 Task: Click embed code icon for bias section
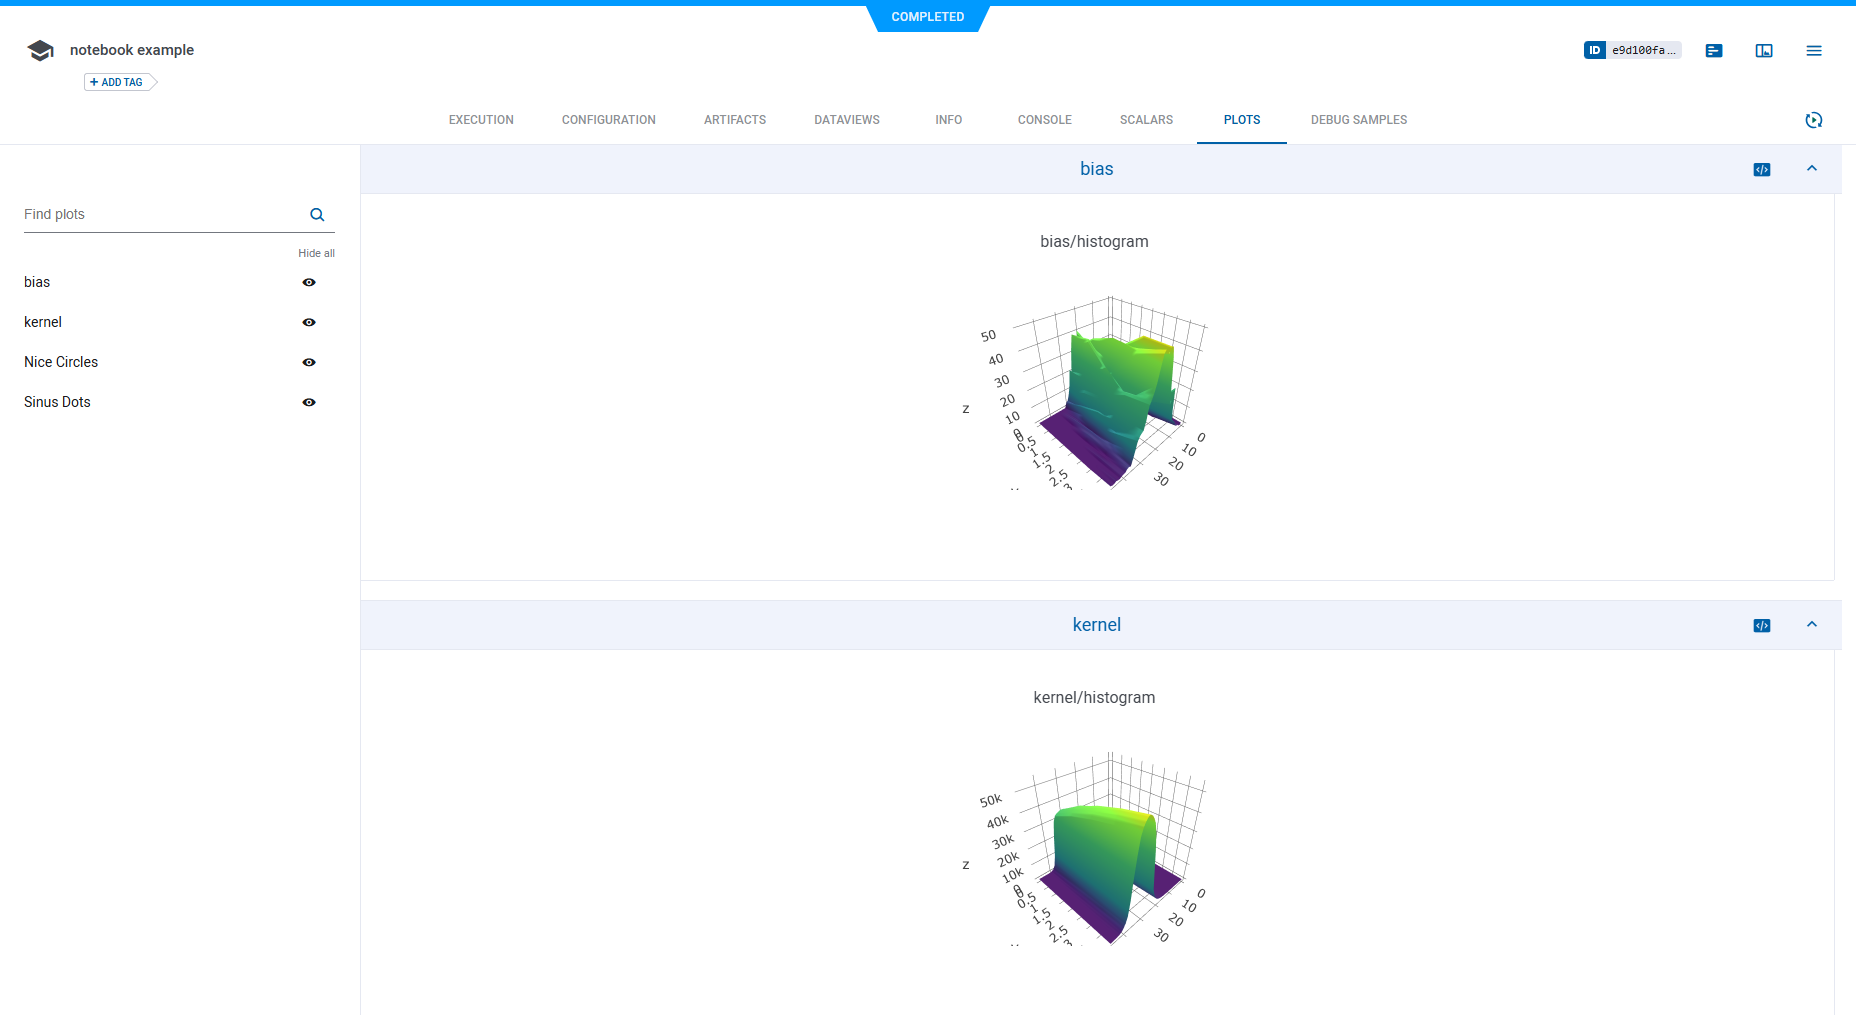(1762, 170)
